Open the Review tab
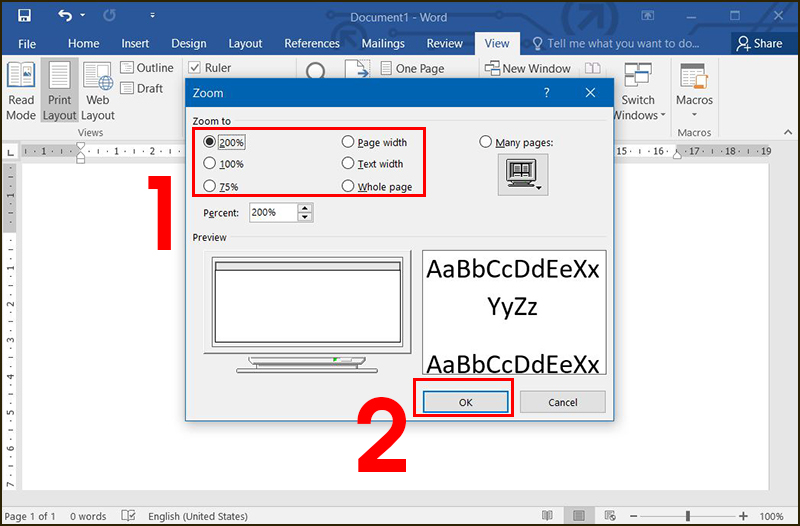800x526 pixels. [444, 43]
